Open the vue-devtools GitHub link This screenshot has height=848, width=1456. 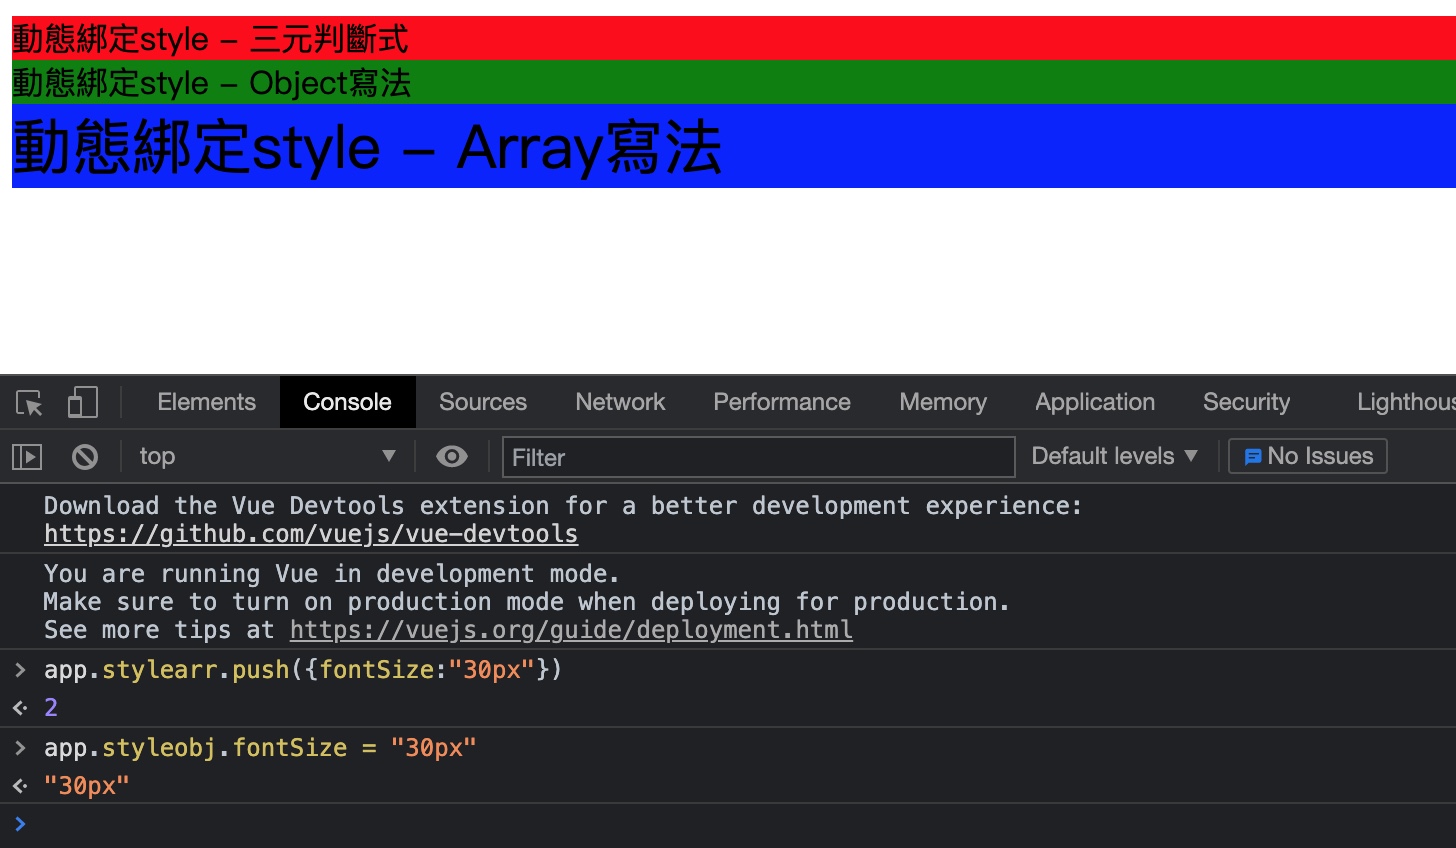click(x=311, y=534)
